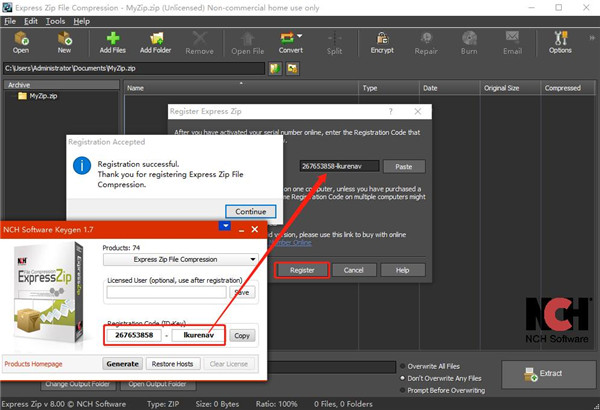This screenshot has width=600, height=410.
Task: Close the Register Express Zip dialog
Action: [418, 111]
